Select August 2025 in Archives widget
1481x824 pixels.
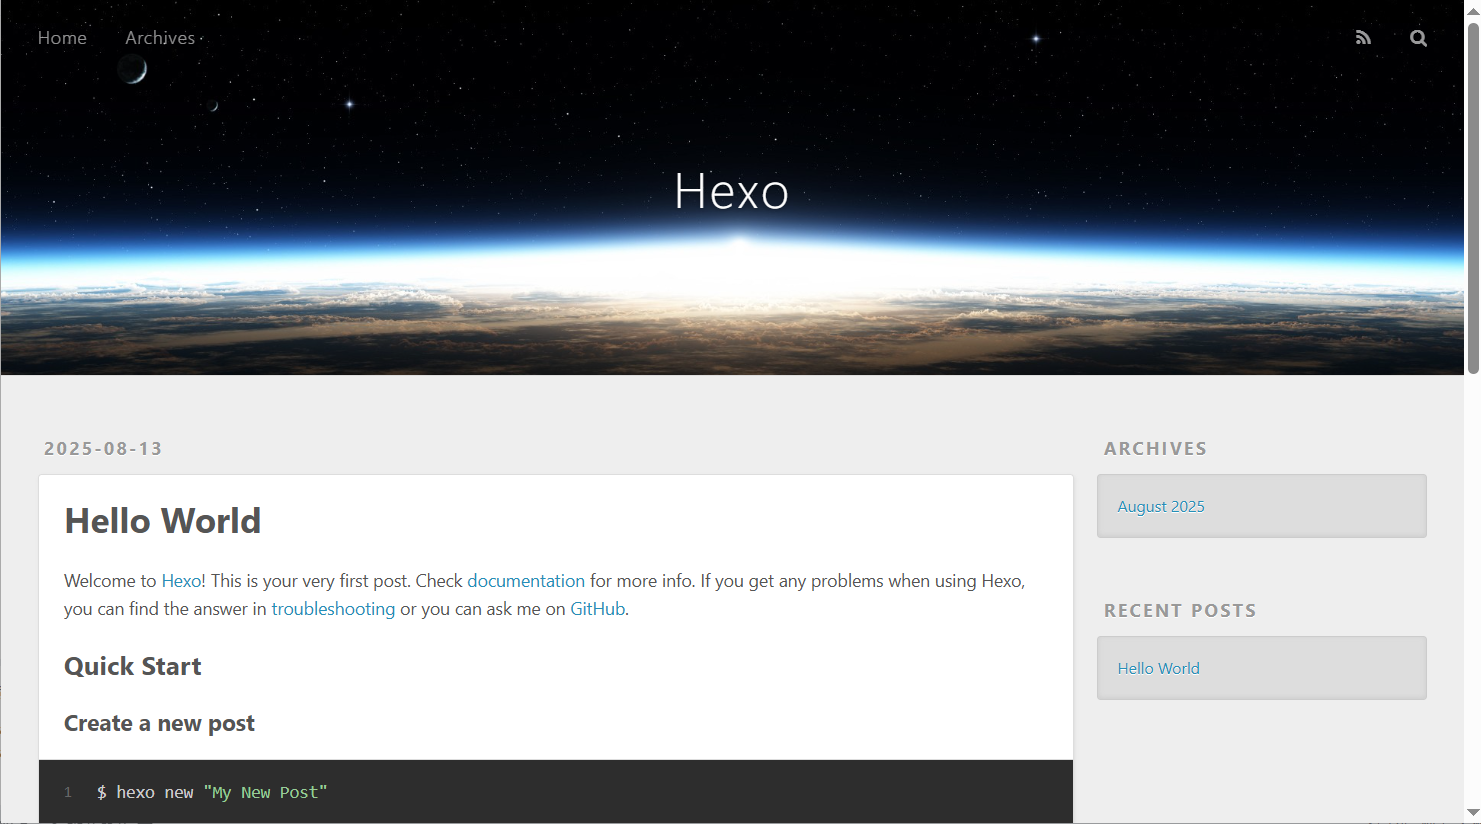coord(1161,506)
